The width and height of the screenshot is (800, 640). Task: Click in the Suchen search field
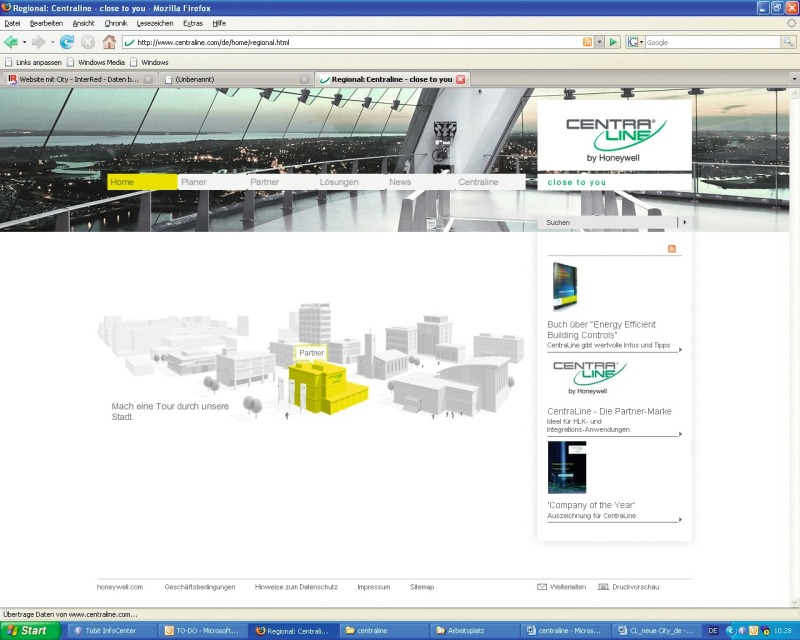(607, 223)
